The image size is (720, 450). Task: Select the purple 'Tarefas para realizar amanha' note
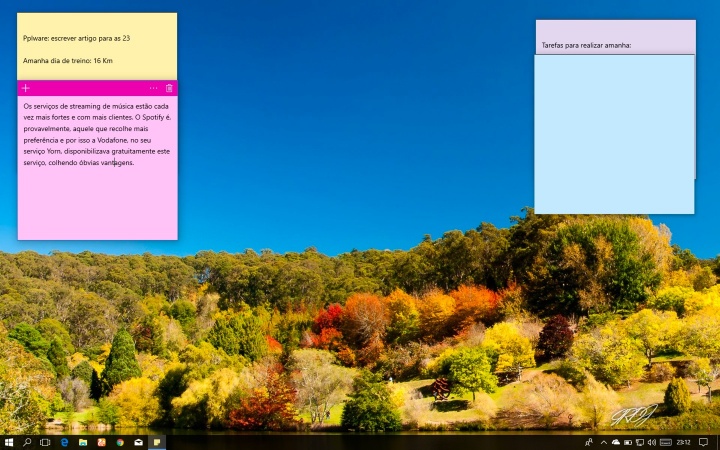coord(614,37)
